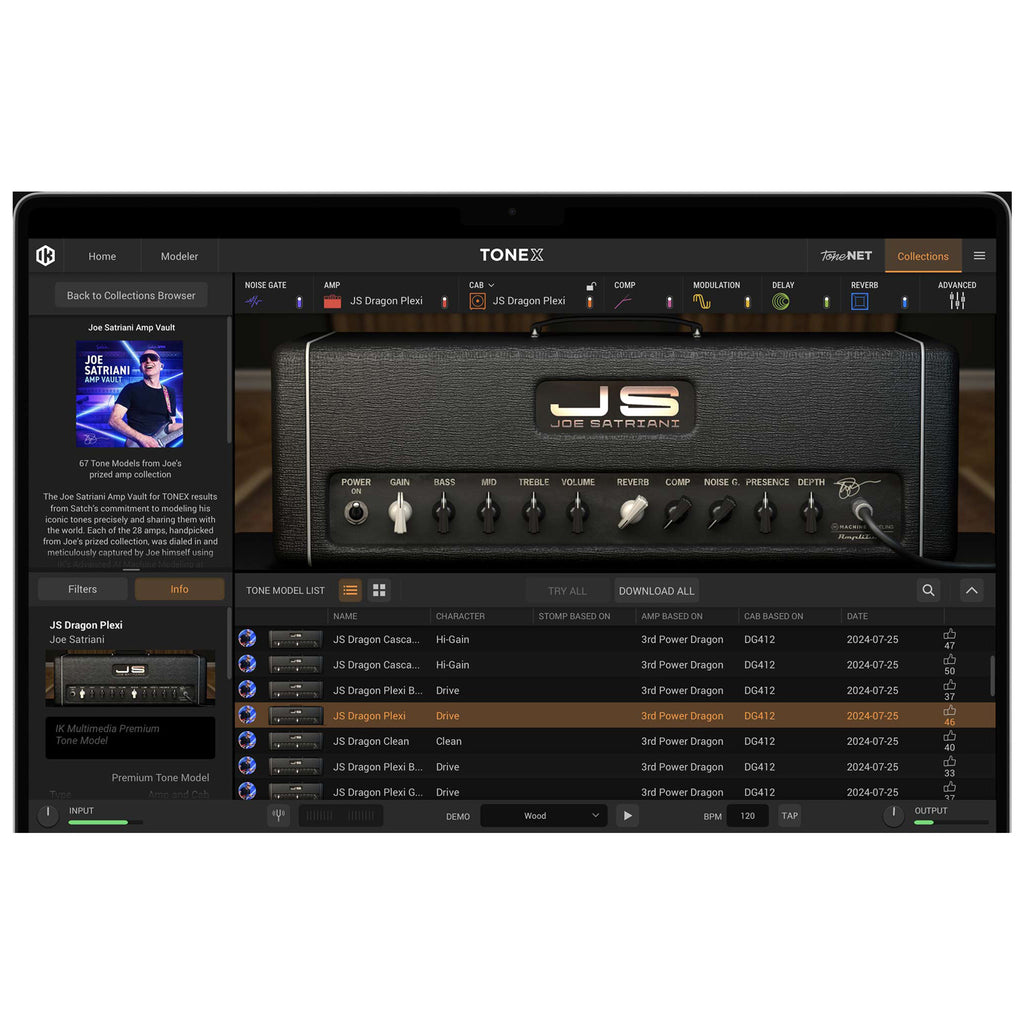Adjust the amp Presence knob
This screenshot has width=1024, height=1024.
tap(765, 513)
